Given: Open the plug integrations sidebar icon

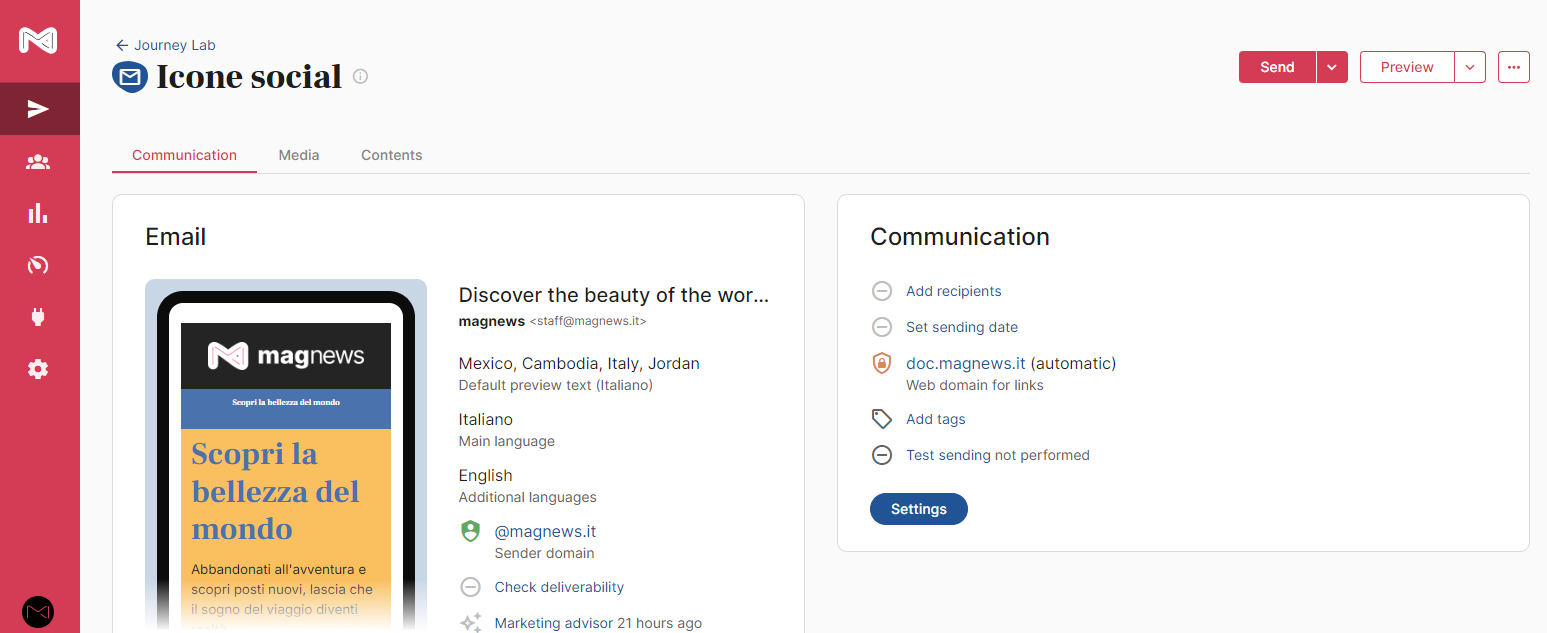Looking at the screenshot, I should coord(38,317).
